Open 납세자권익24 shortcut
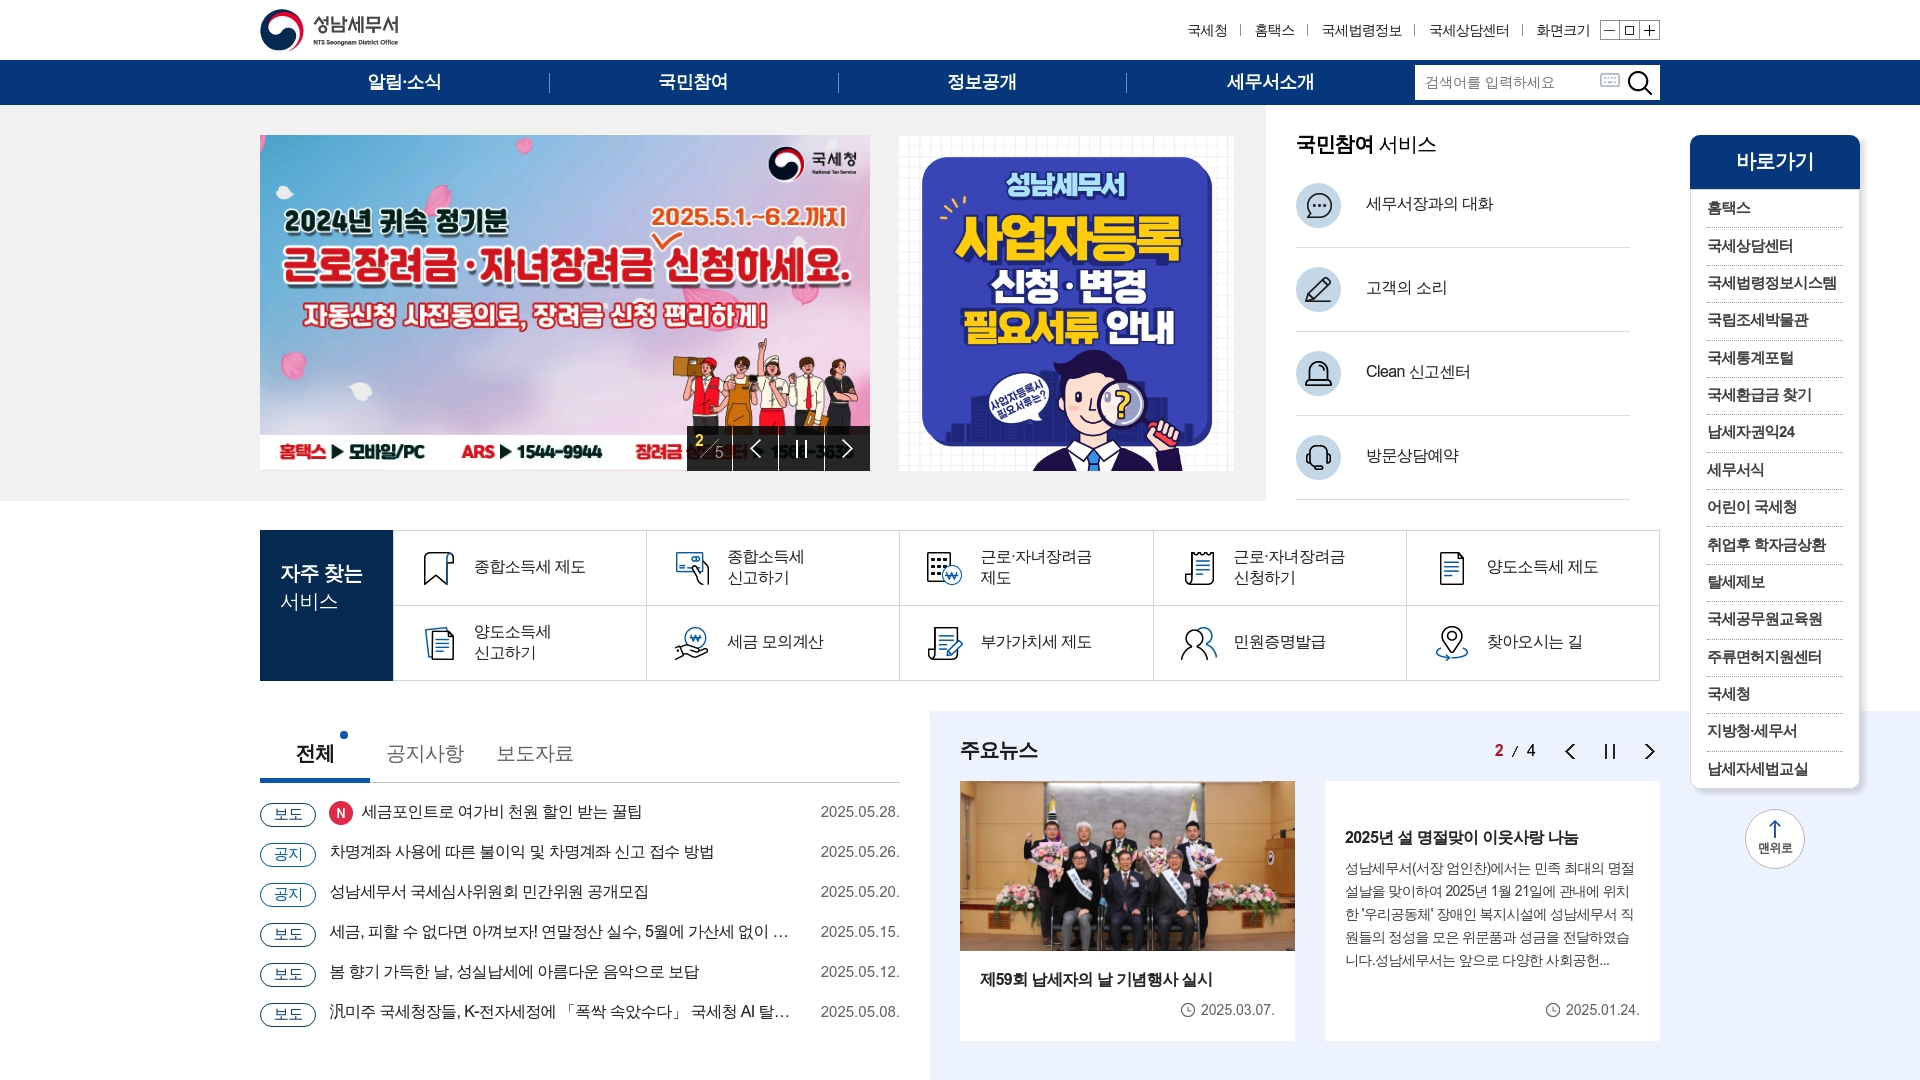Screen dimensions: 1920x1080 (1751, 432)
